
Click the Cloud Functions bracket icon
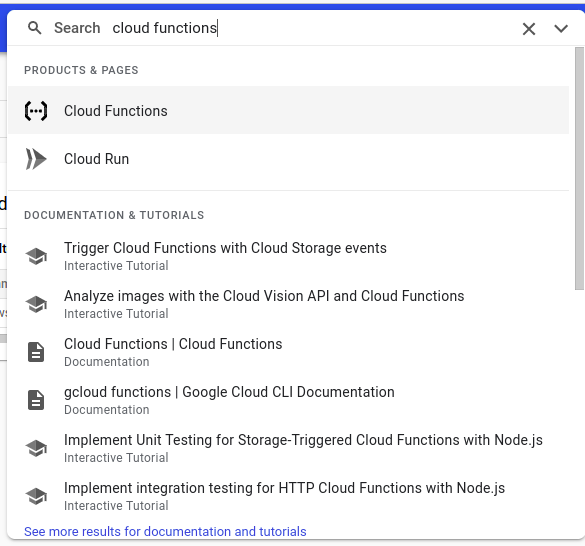coord(36,111)
